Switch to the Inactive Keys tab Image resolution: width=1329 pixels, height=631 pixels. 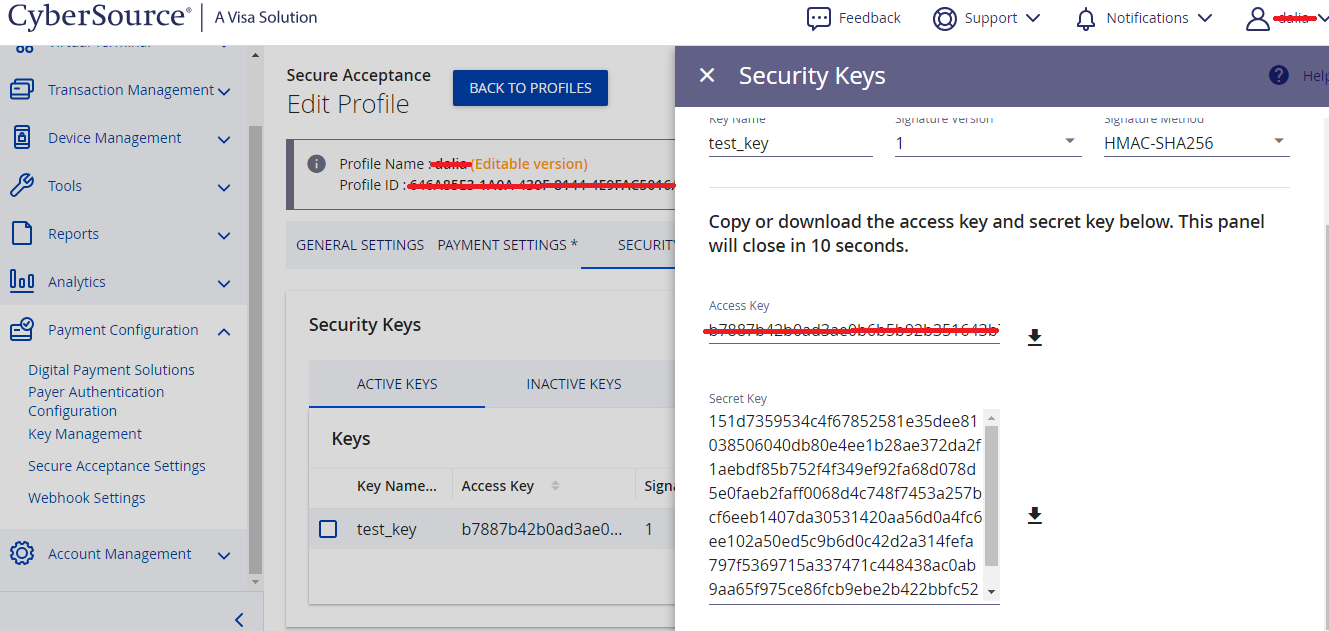point(574,384)
